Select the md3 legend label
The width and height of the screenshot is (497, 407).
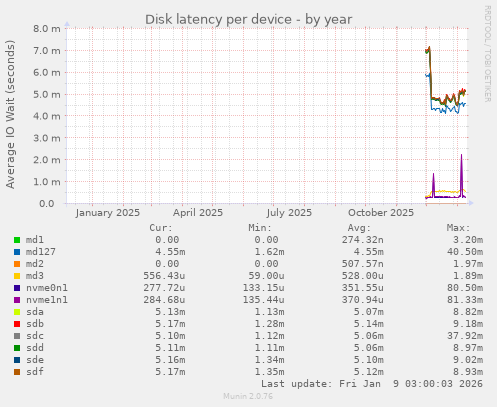pos(35,276)
